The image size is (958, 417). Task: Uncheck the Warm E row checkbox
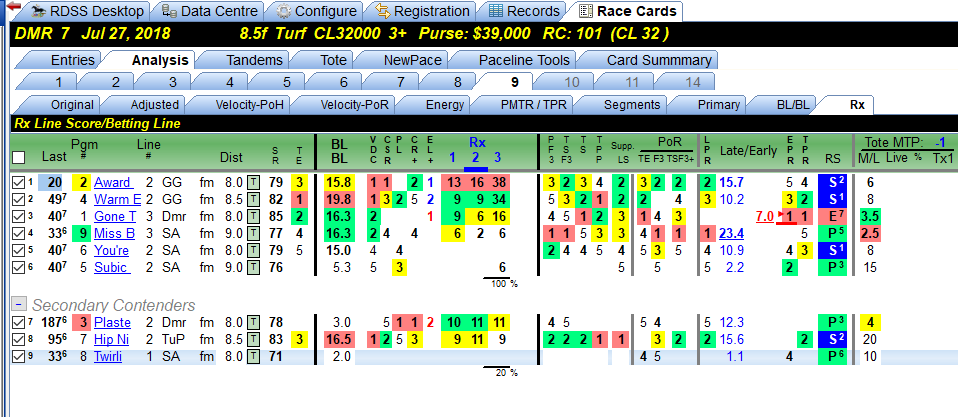click(19, 199)
